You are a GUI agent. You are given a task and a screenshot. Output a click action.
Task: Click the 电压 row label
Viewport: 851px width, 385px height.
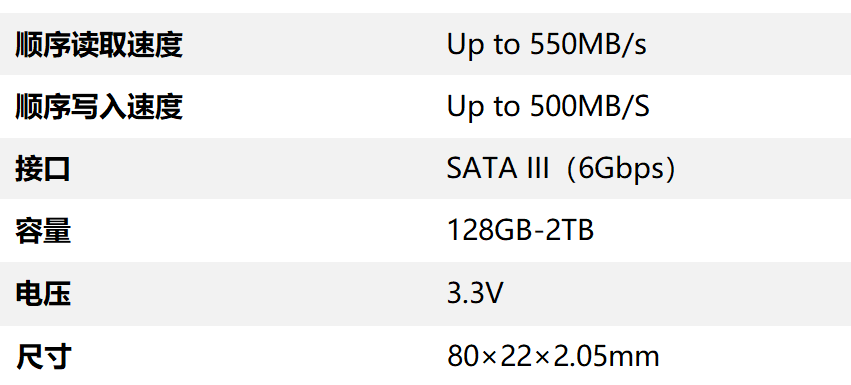(43, 294)
